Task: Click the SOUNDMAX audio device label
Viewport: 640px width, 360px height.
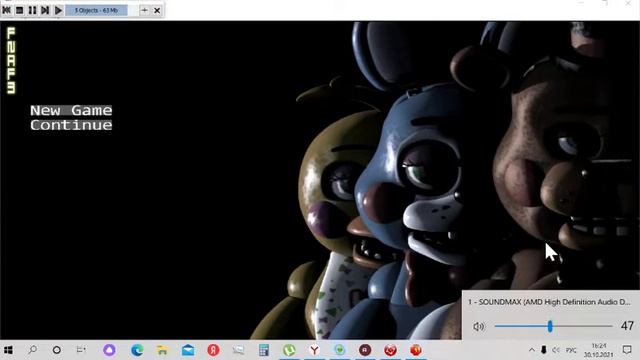Action: 549,302
